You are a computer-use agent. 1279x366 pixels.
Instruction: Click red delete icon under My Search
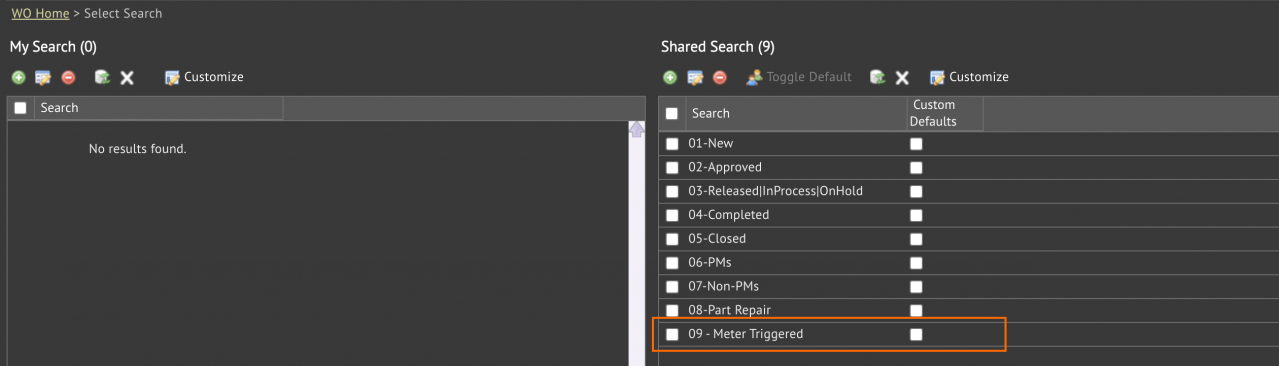coord(68,77)
